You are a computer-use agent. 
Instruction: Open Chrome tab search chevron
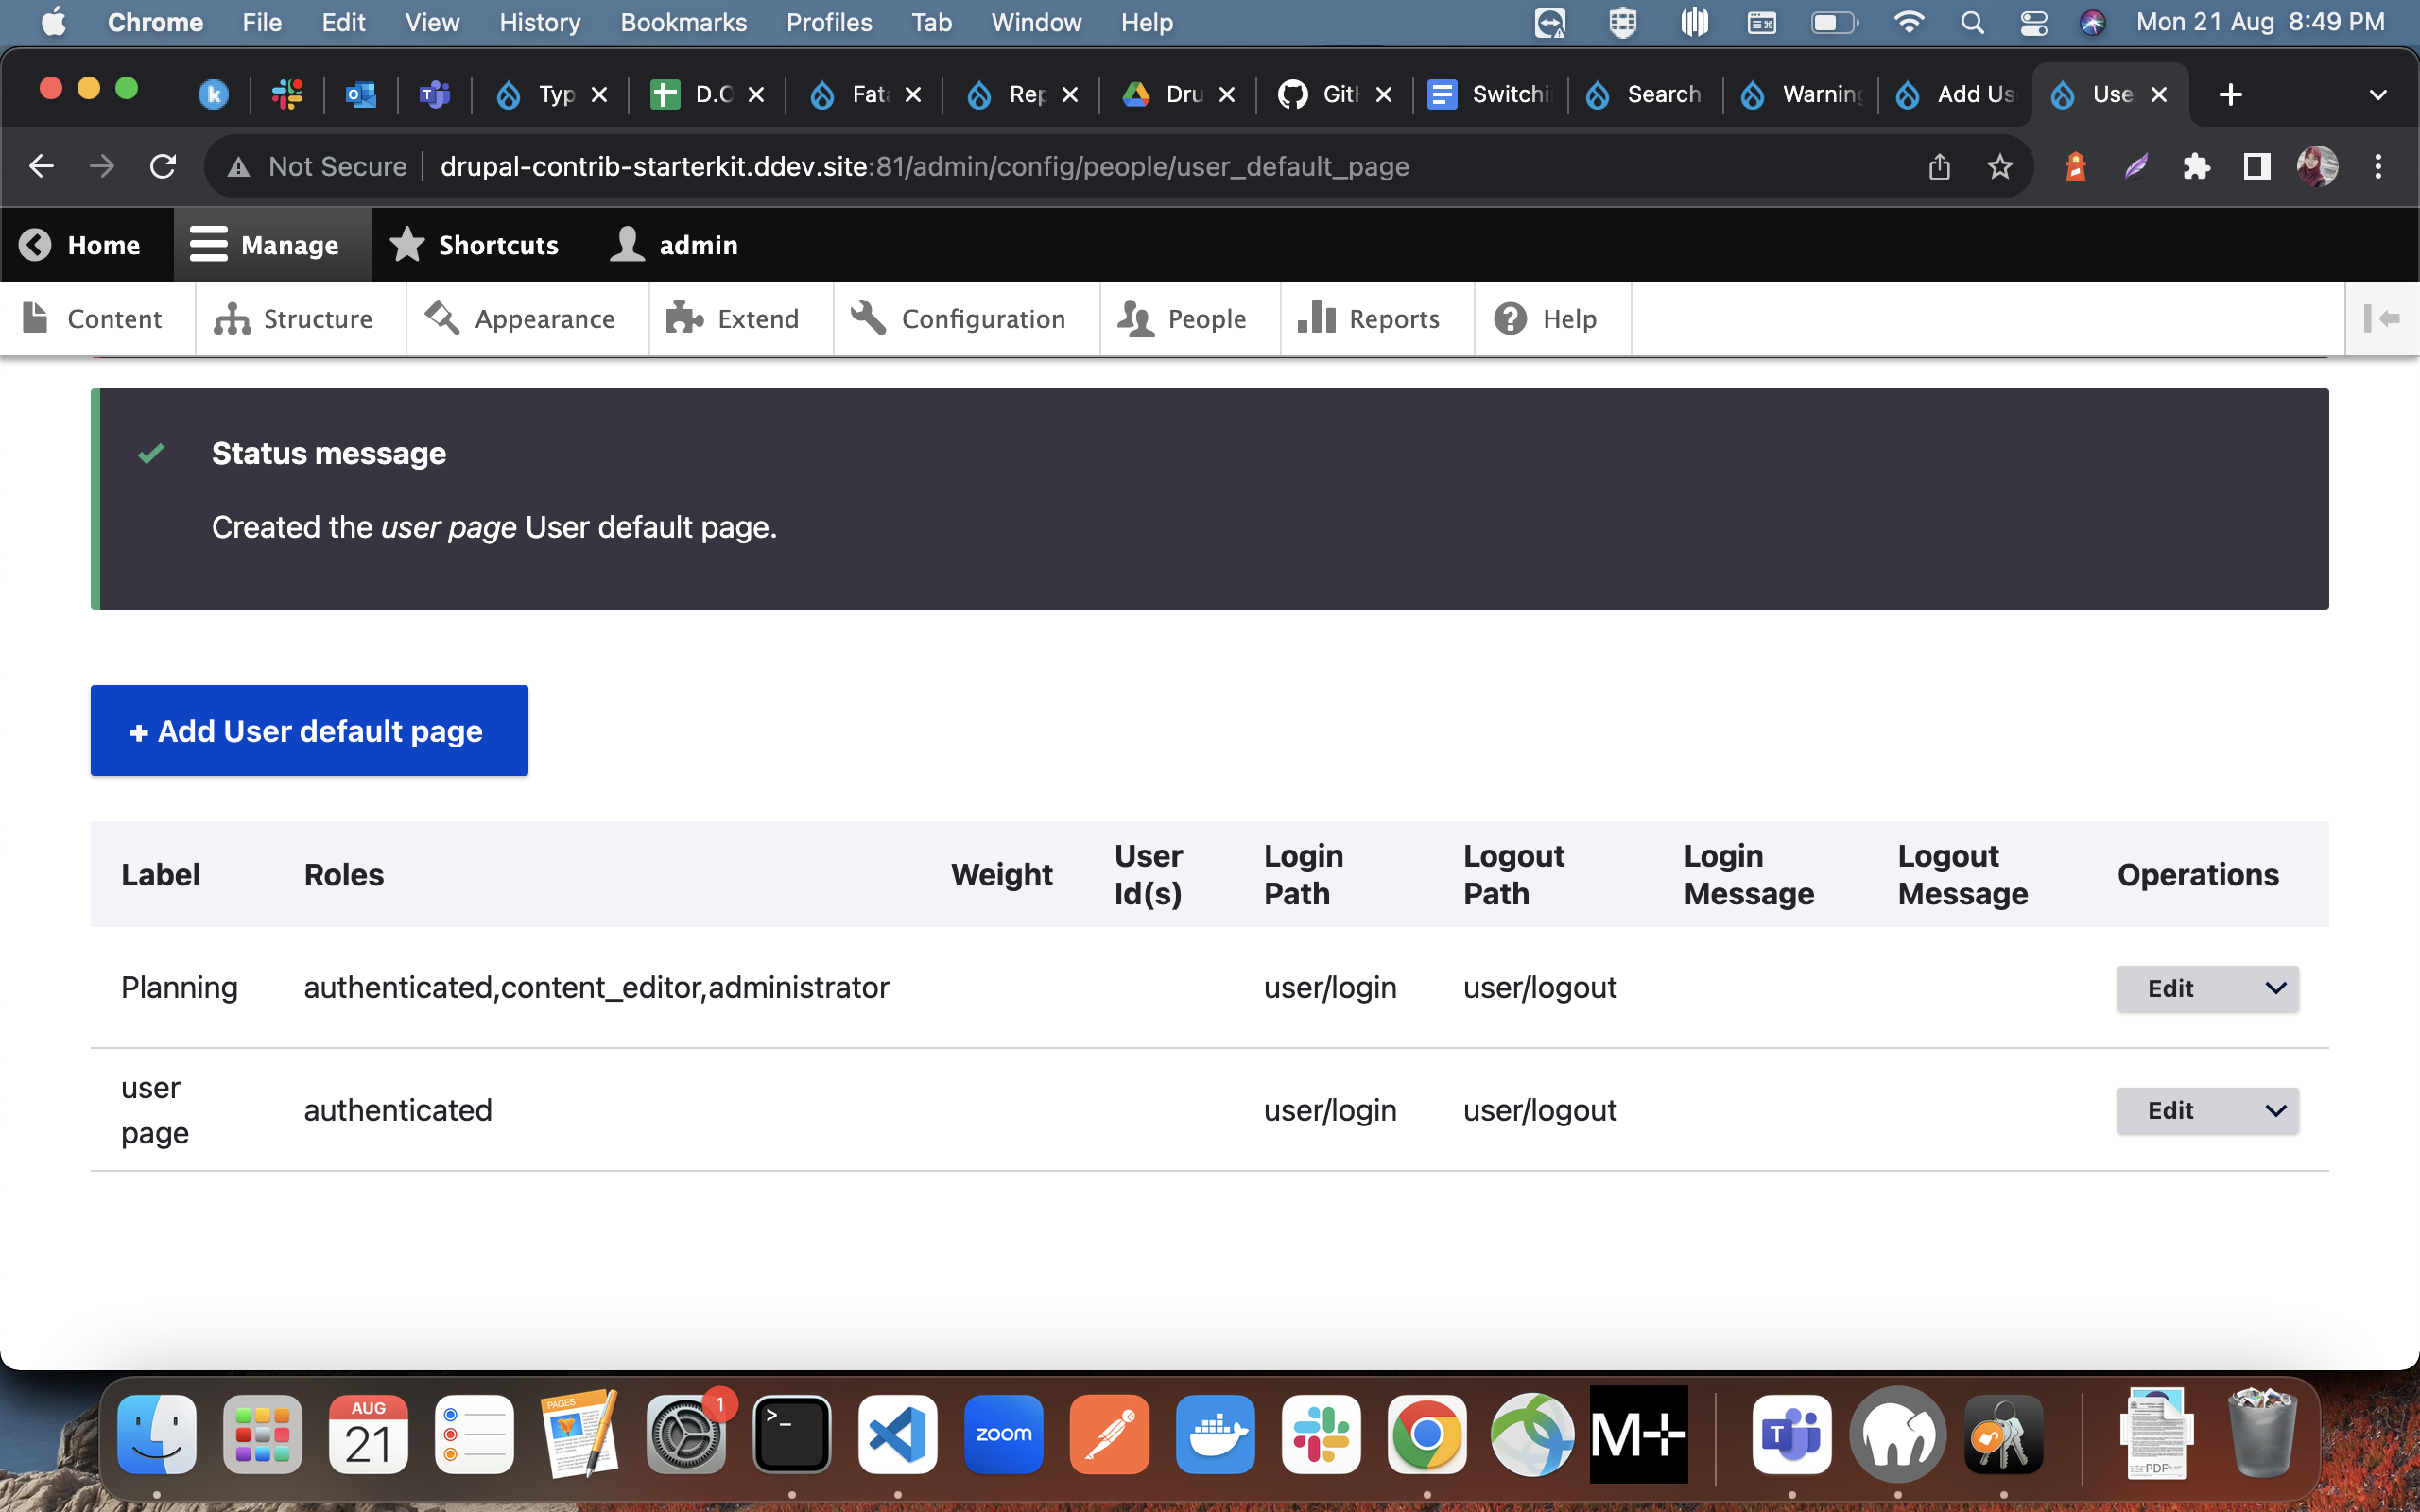point(2378,95)
